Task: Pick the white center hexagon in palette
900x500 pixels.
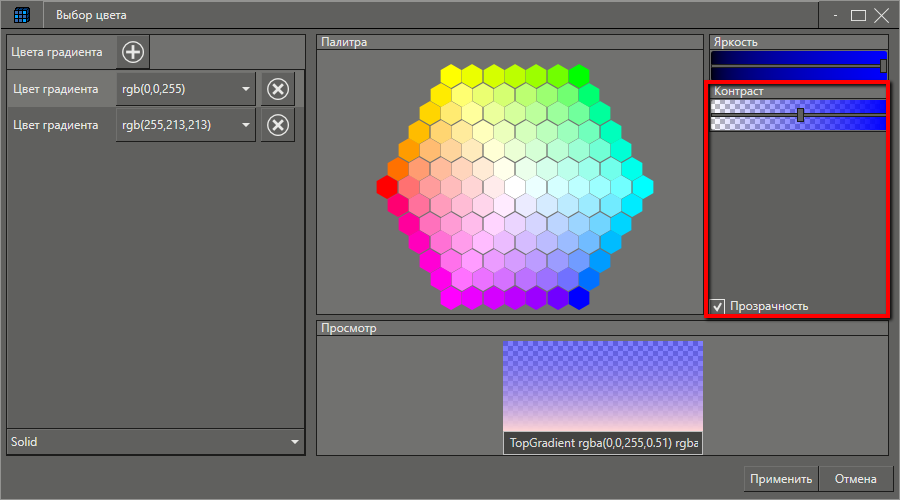Action: click(515, 187)
